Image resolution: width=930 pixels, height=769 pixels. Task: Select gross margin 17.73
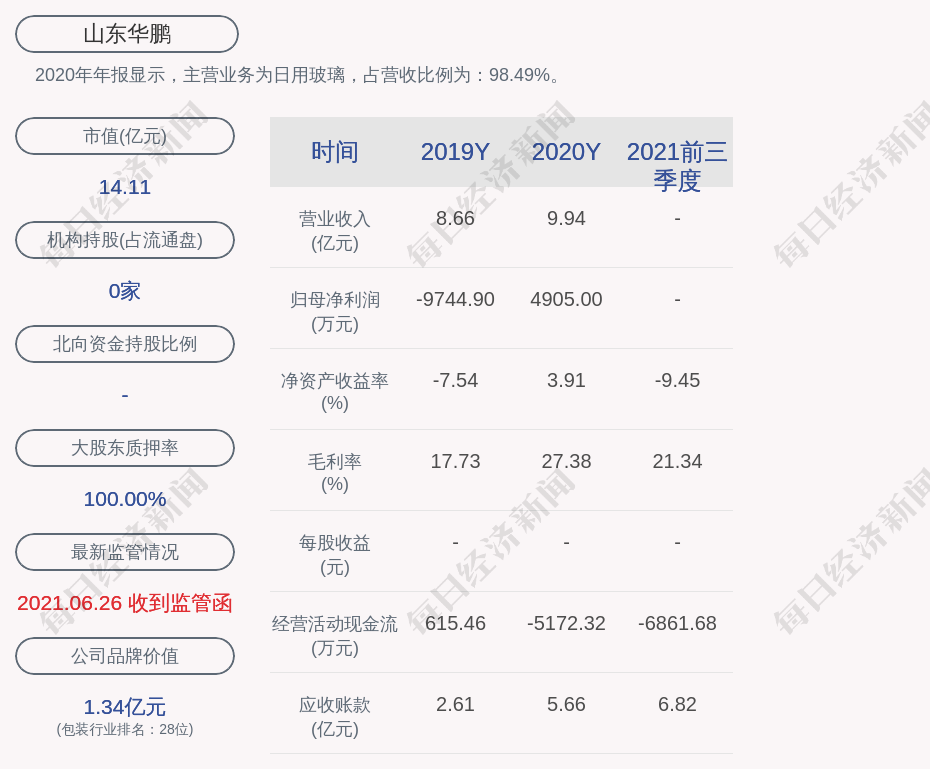(x=455, y=461)
